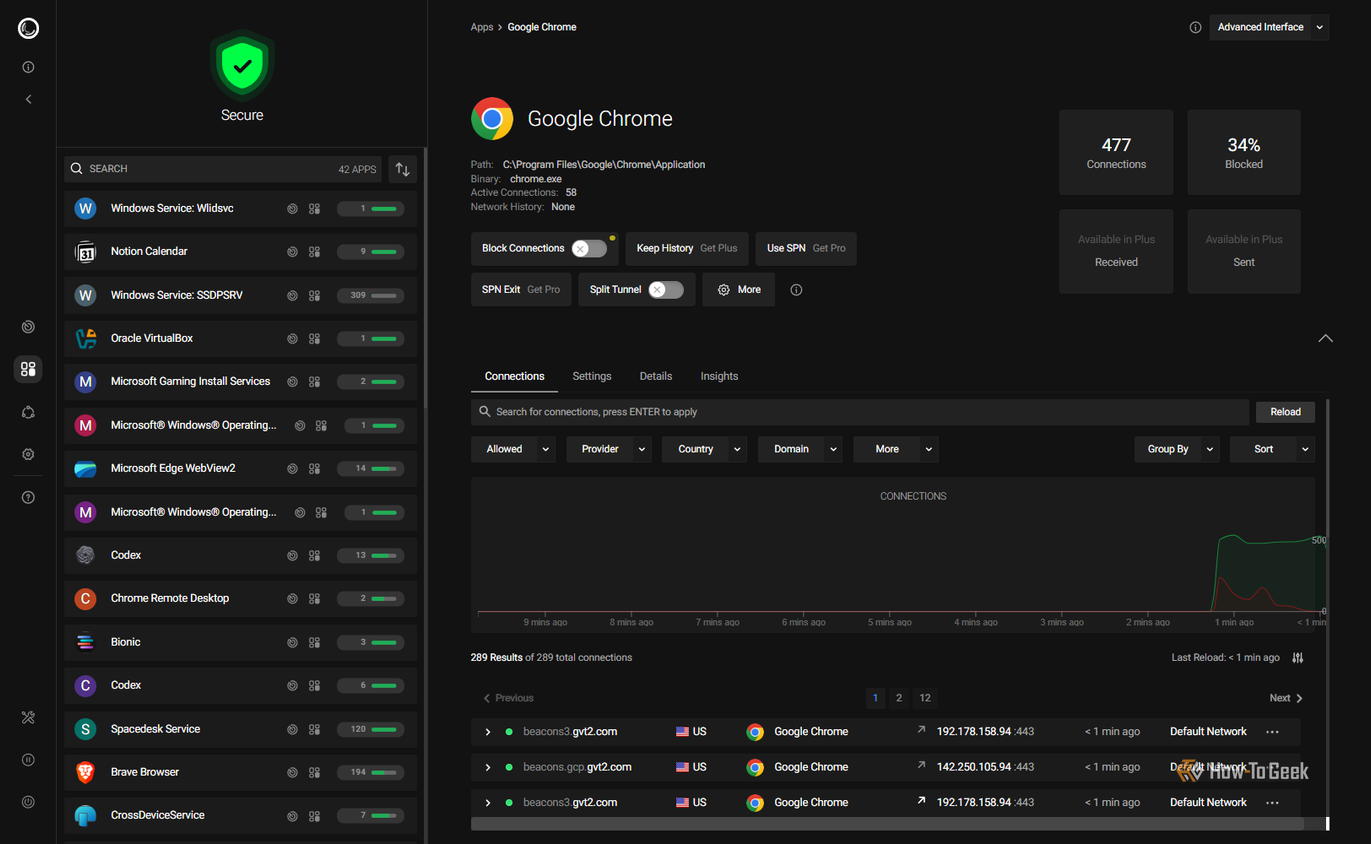Click the info icon beside Advanced Interface
The width and height of the screenshot is (1371, 844).
tap(1195, 27)
